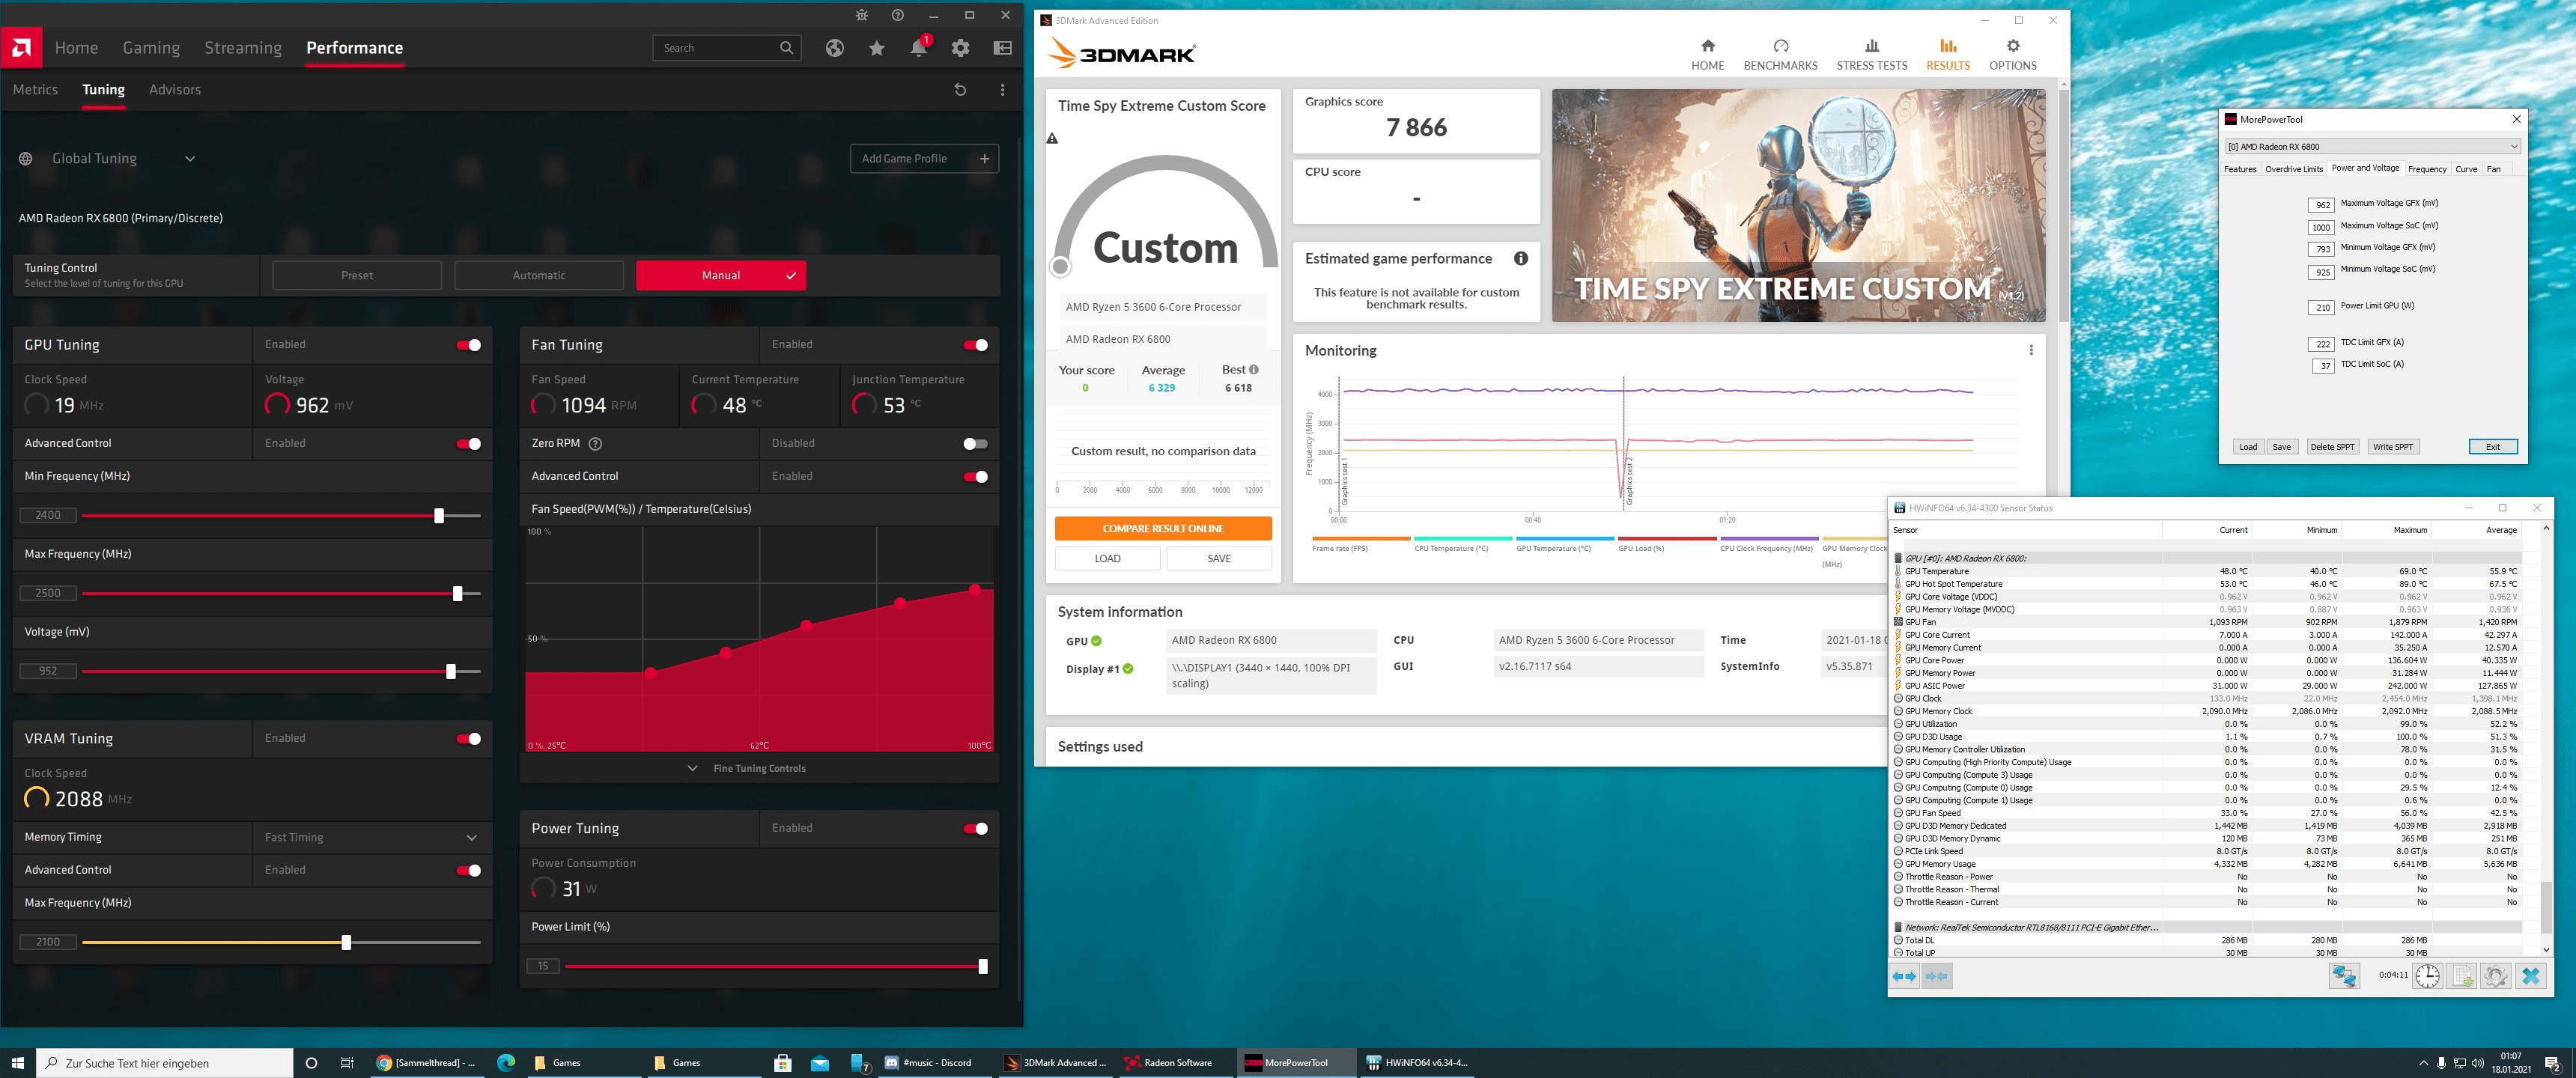Reset tuning with the undo arrow icon
Viewport: 2576px width, 1078px height.
[x=960, y=90]
